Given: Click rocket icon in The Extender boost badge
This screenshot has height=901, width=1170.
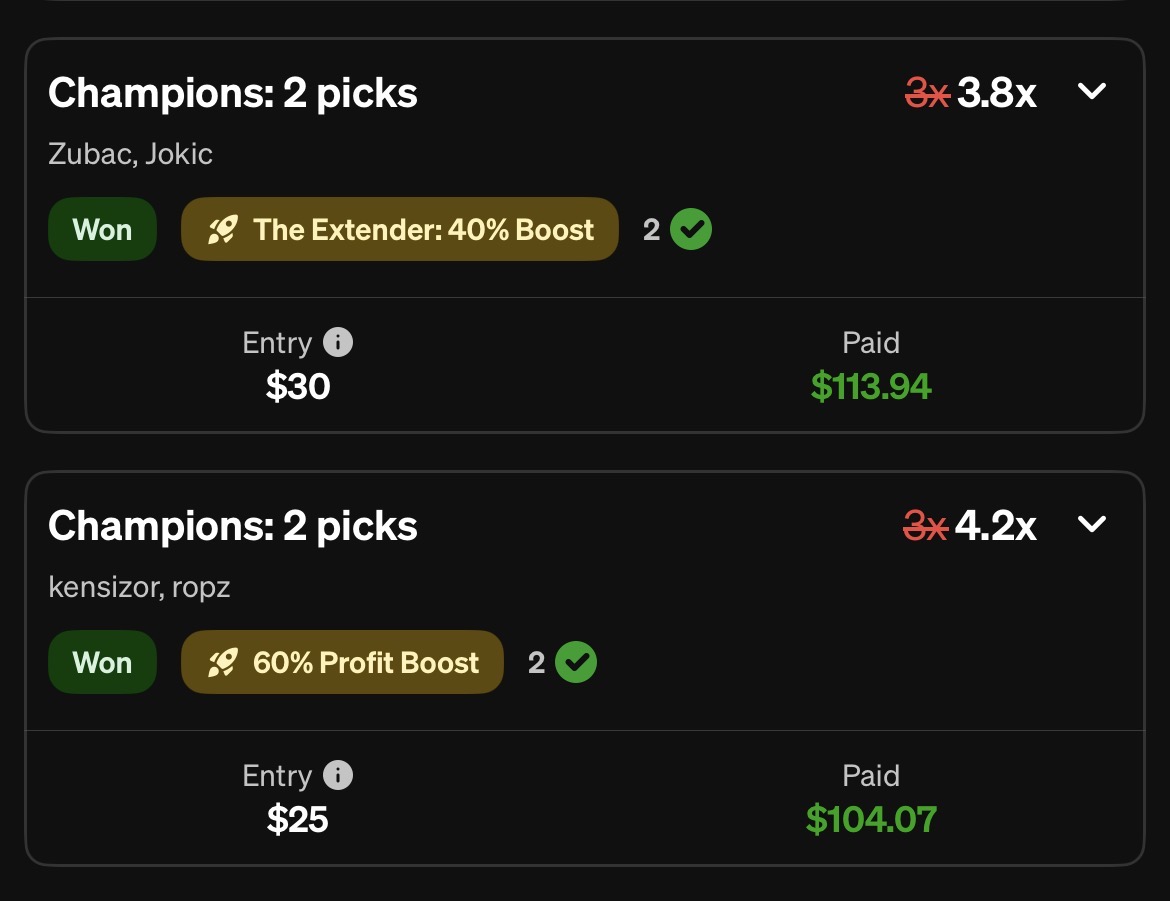Looking at the screenshot, I should point(222,230).
